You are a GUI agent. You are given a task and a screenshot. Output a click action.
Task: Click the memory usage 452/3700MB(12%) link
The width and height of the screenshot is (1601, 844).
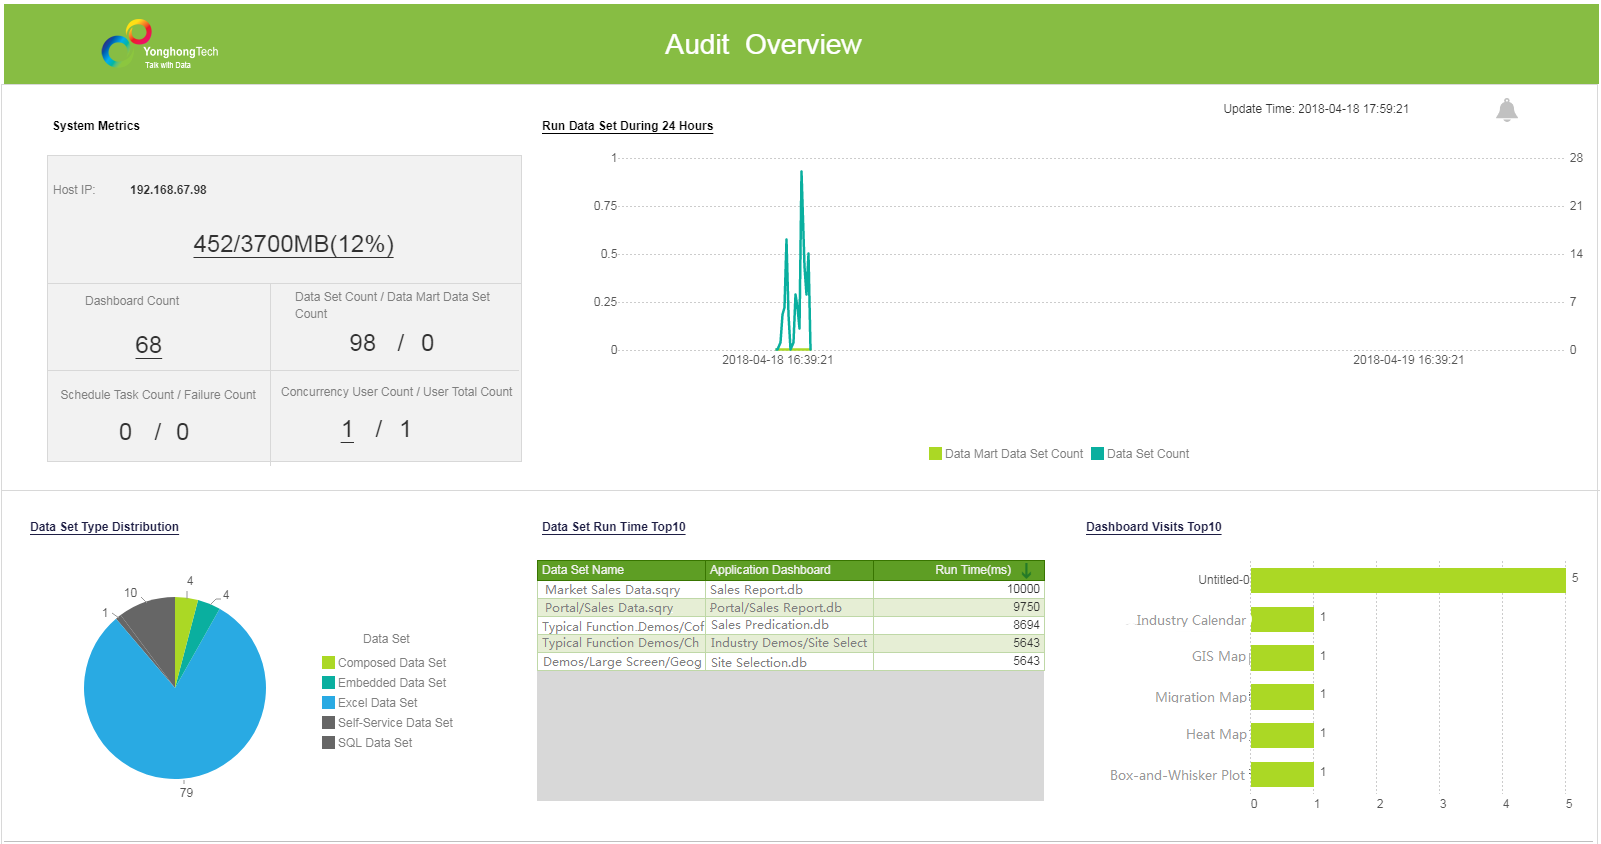pyautogui.click(x=293, y=244)
